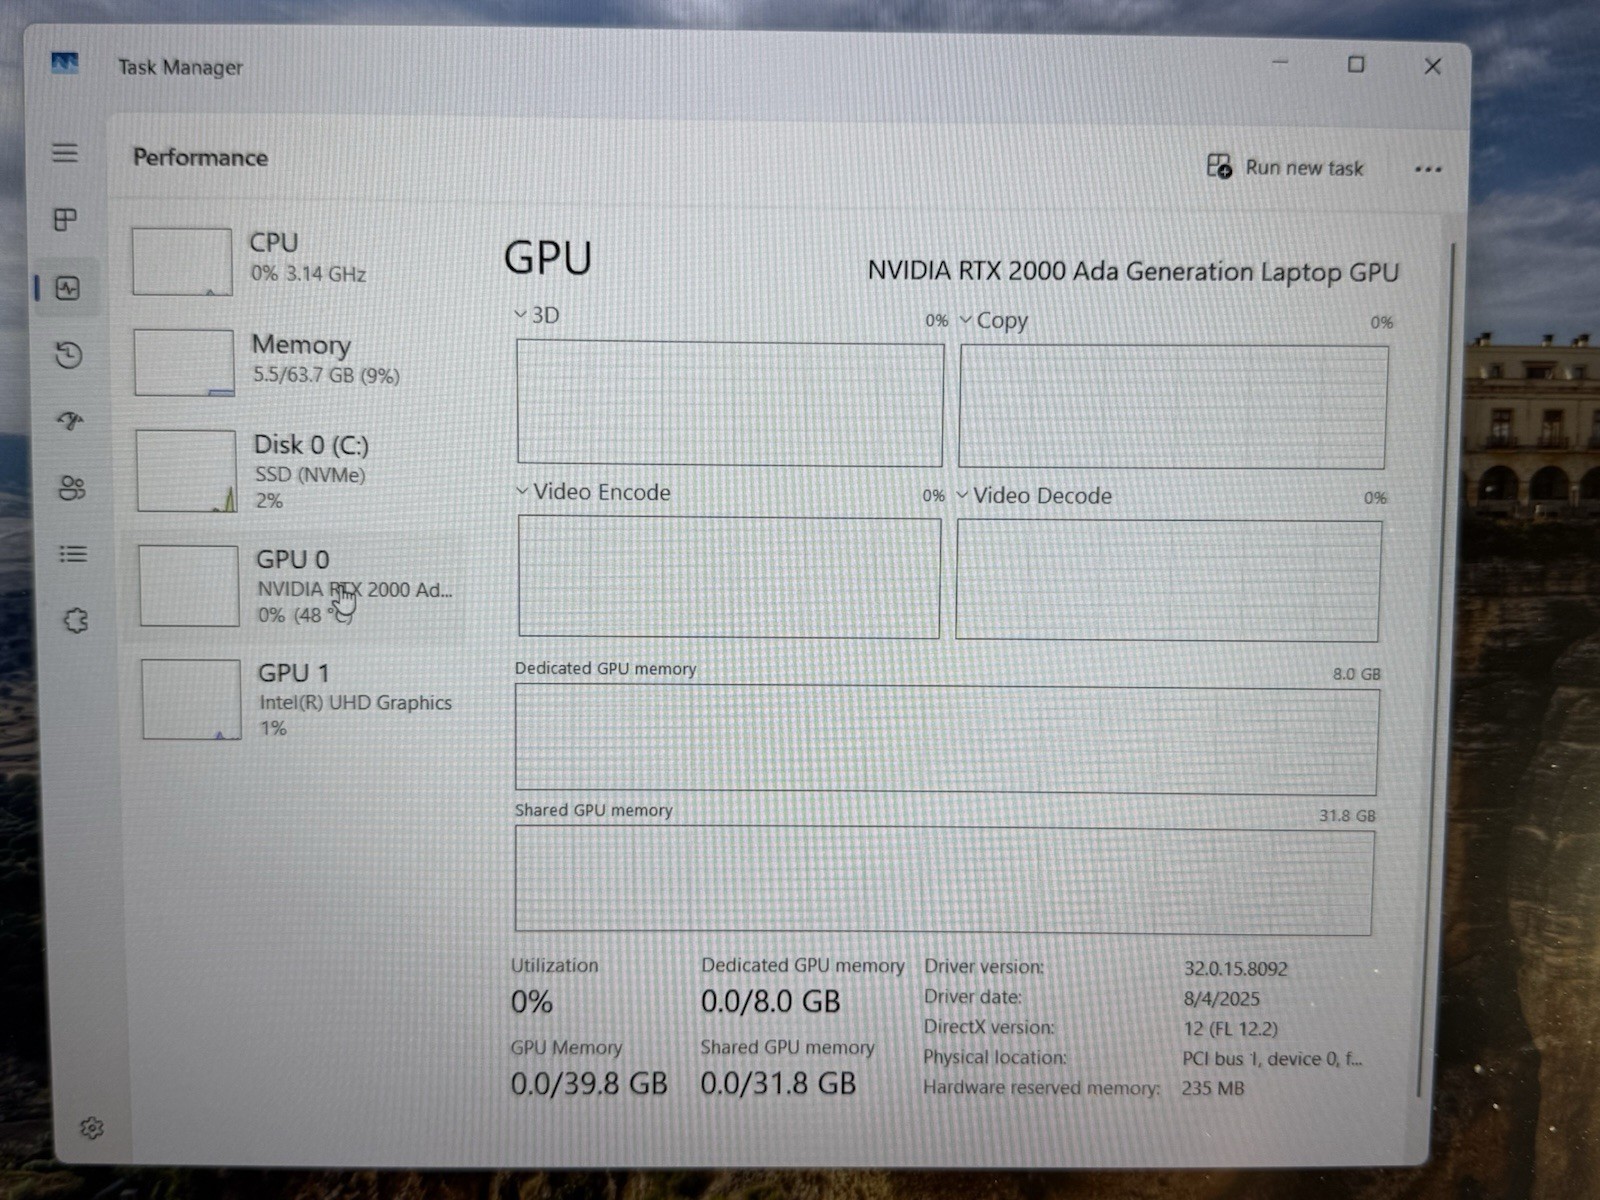Click the Memory usage thumbnail graph
The height and width of the screenshot is (1200, 1600).
pyautogui.click(x=184, y=363)
